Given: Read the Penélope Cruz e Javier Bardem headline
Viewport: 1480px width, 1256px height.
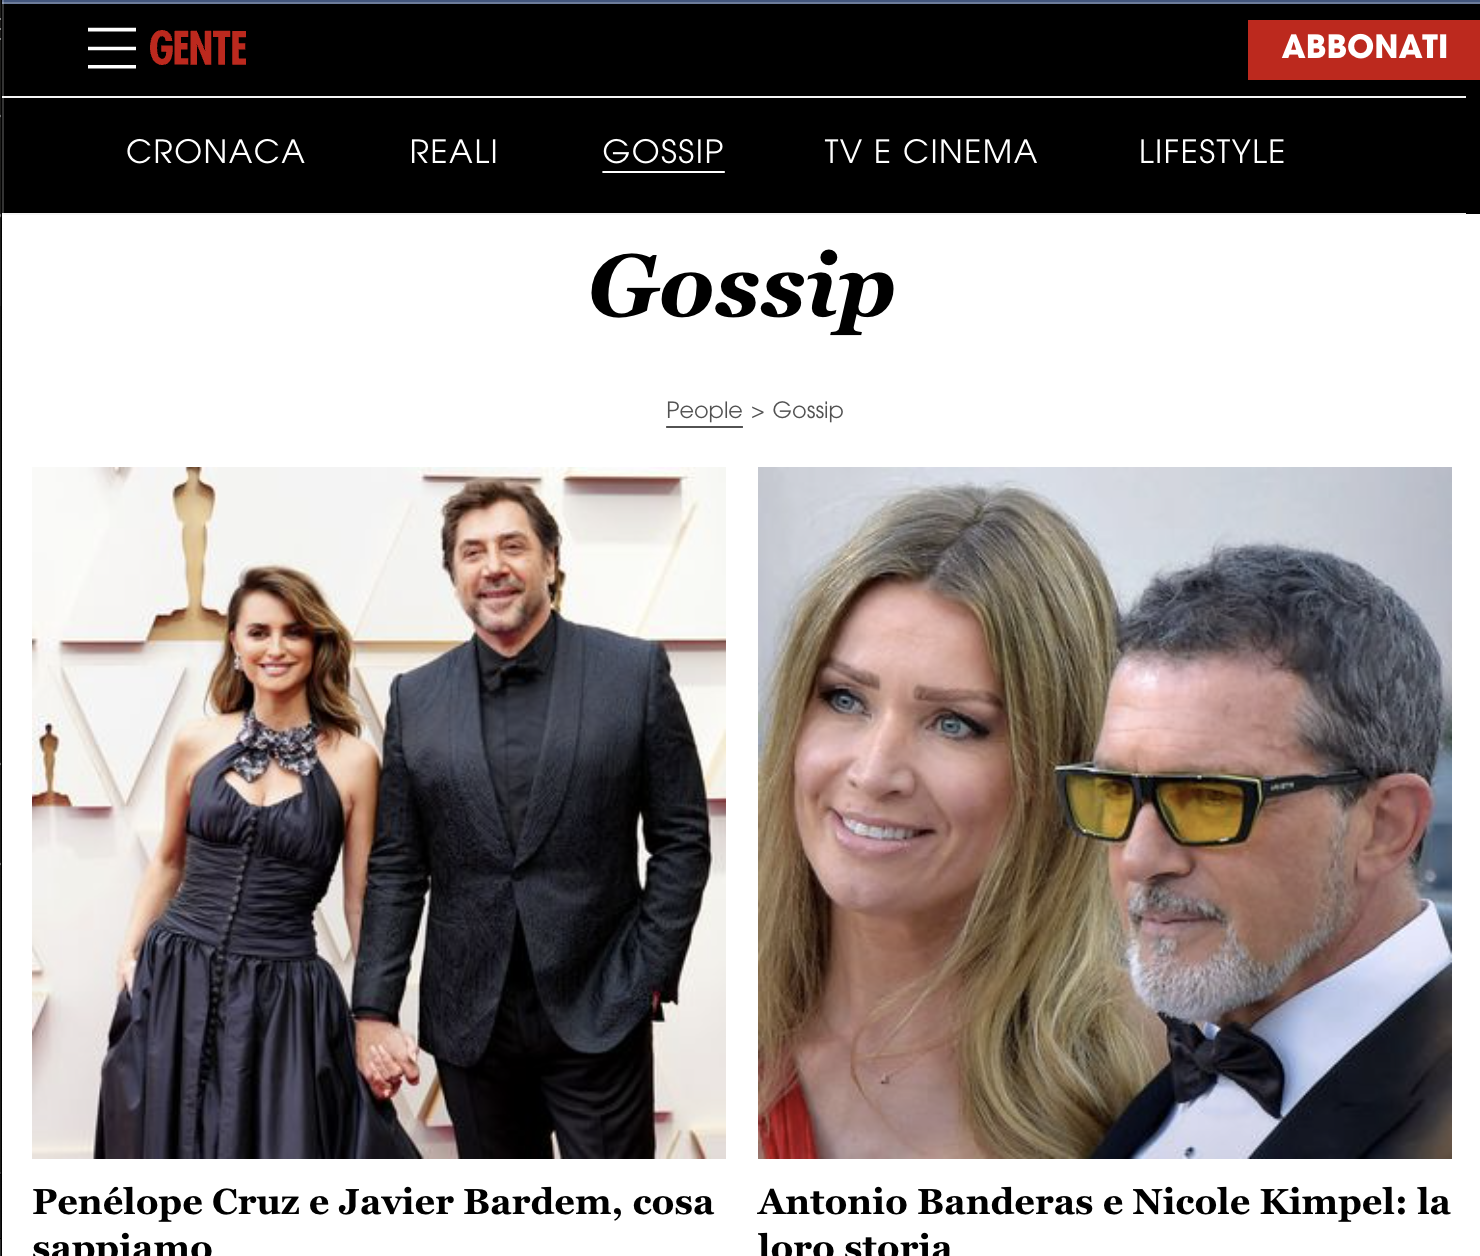Looking at the screenshot, I should (373, 1220).
